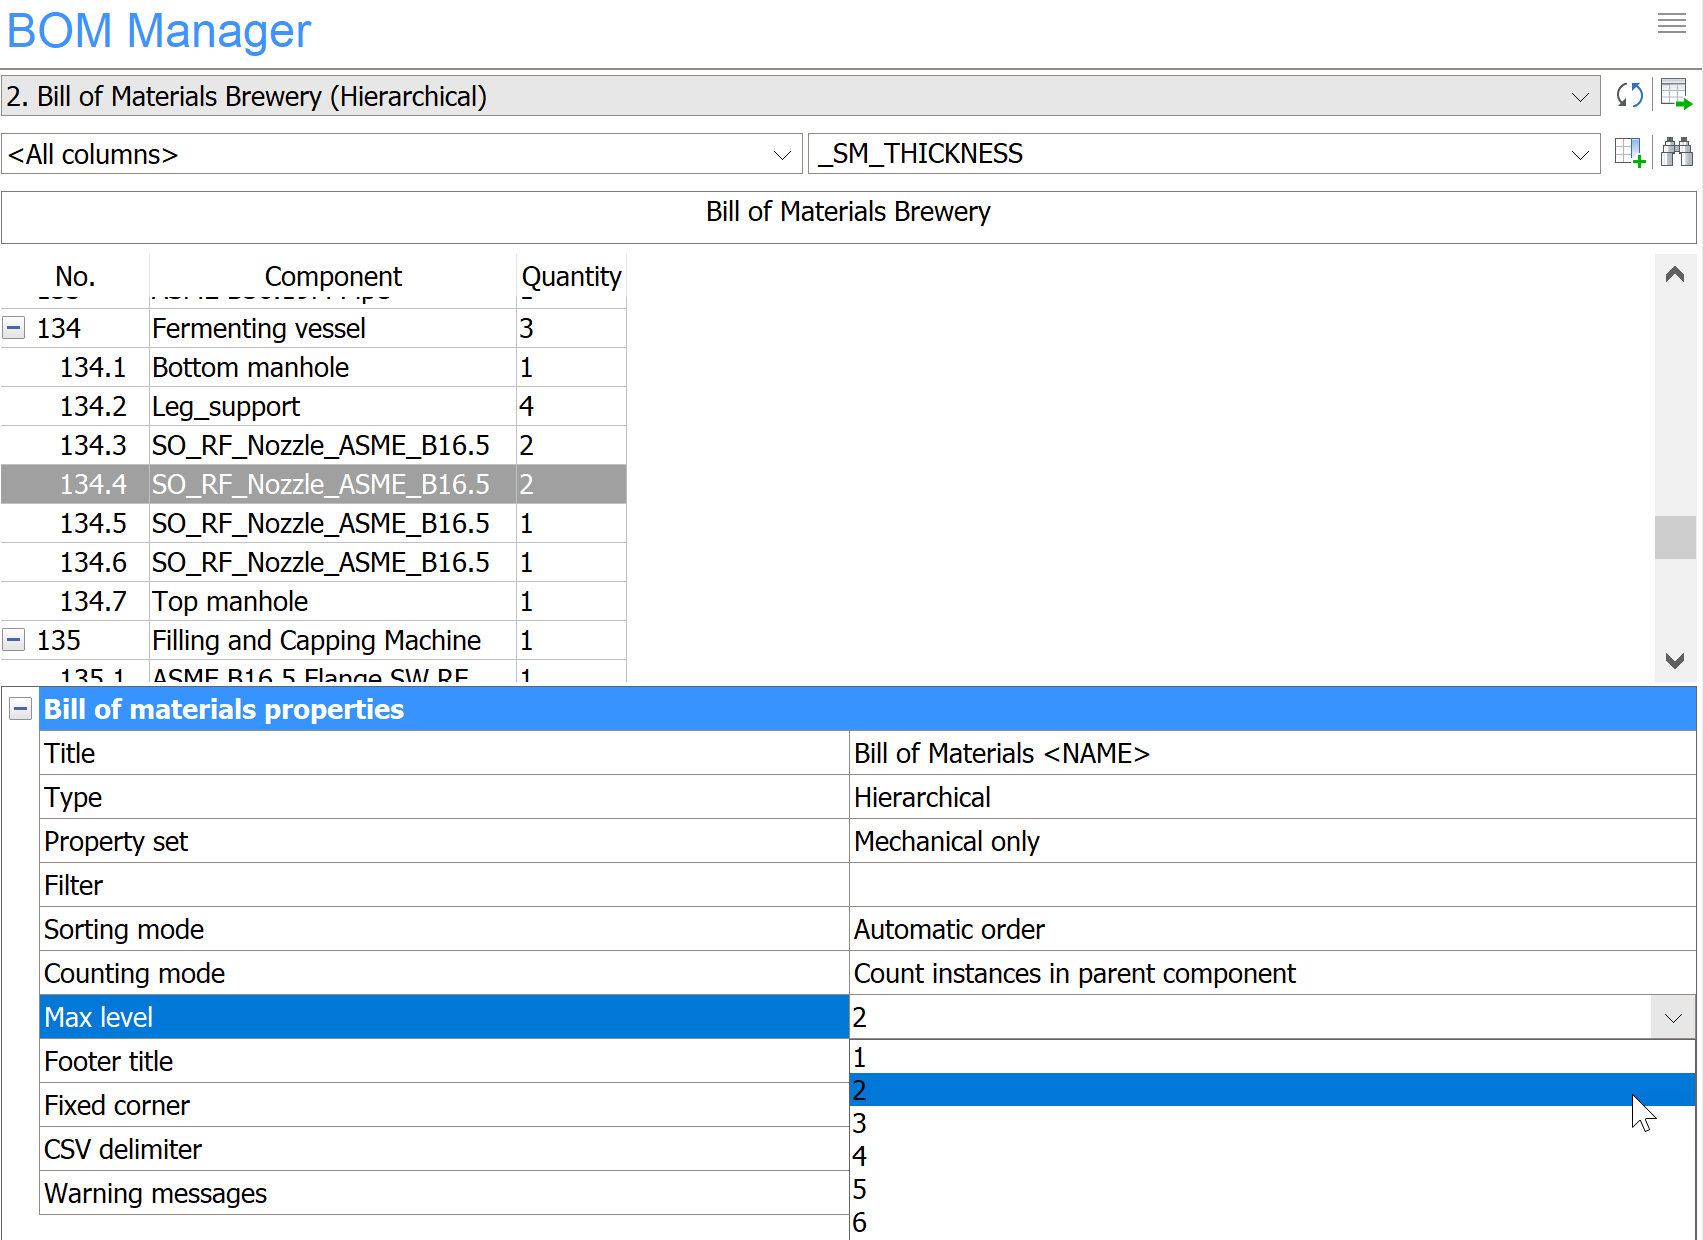Click the Component column header
Viewport: 1703px width, 1240px height.
[332, 276]
